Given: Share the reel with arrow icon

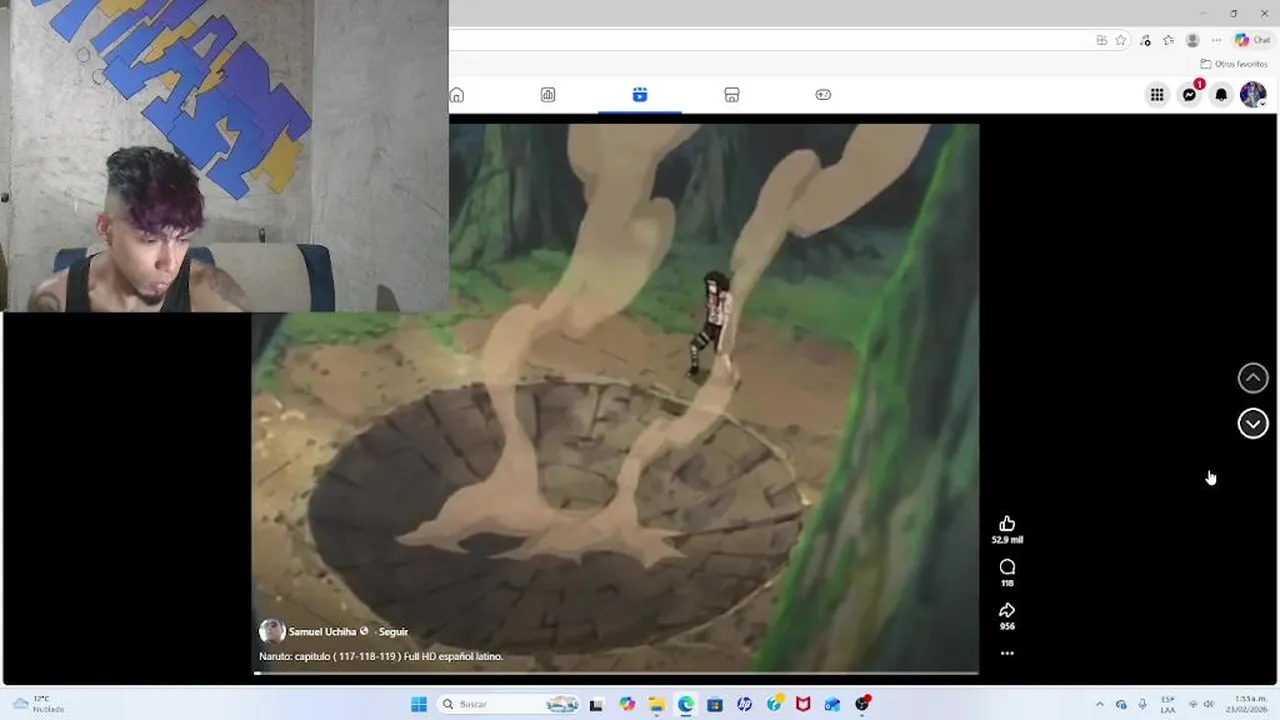Looking at the screenshot, I should click(1007, 610).
